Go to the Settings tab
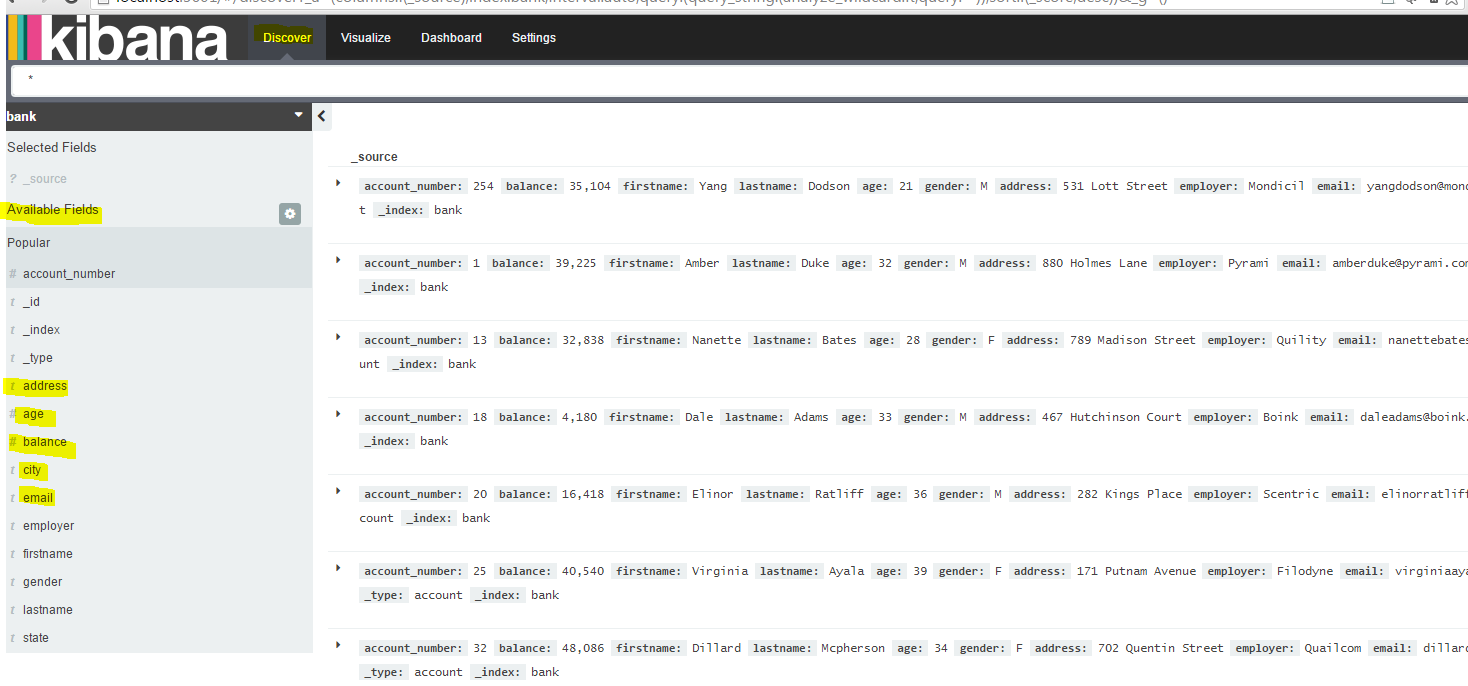The image size is (1468, 686). click(533, 38)
